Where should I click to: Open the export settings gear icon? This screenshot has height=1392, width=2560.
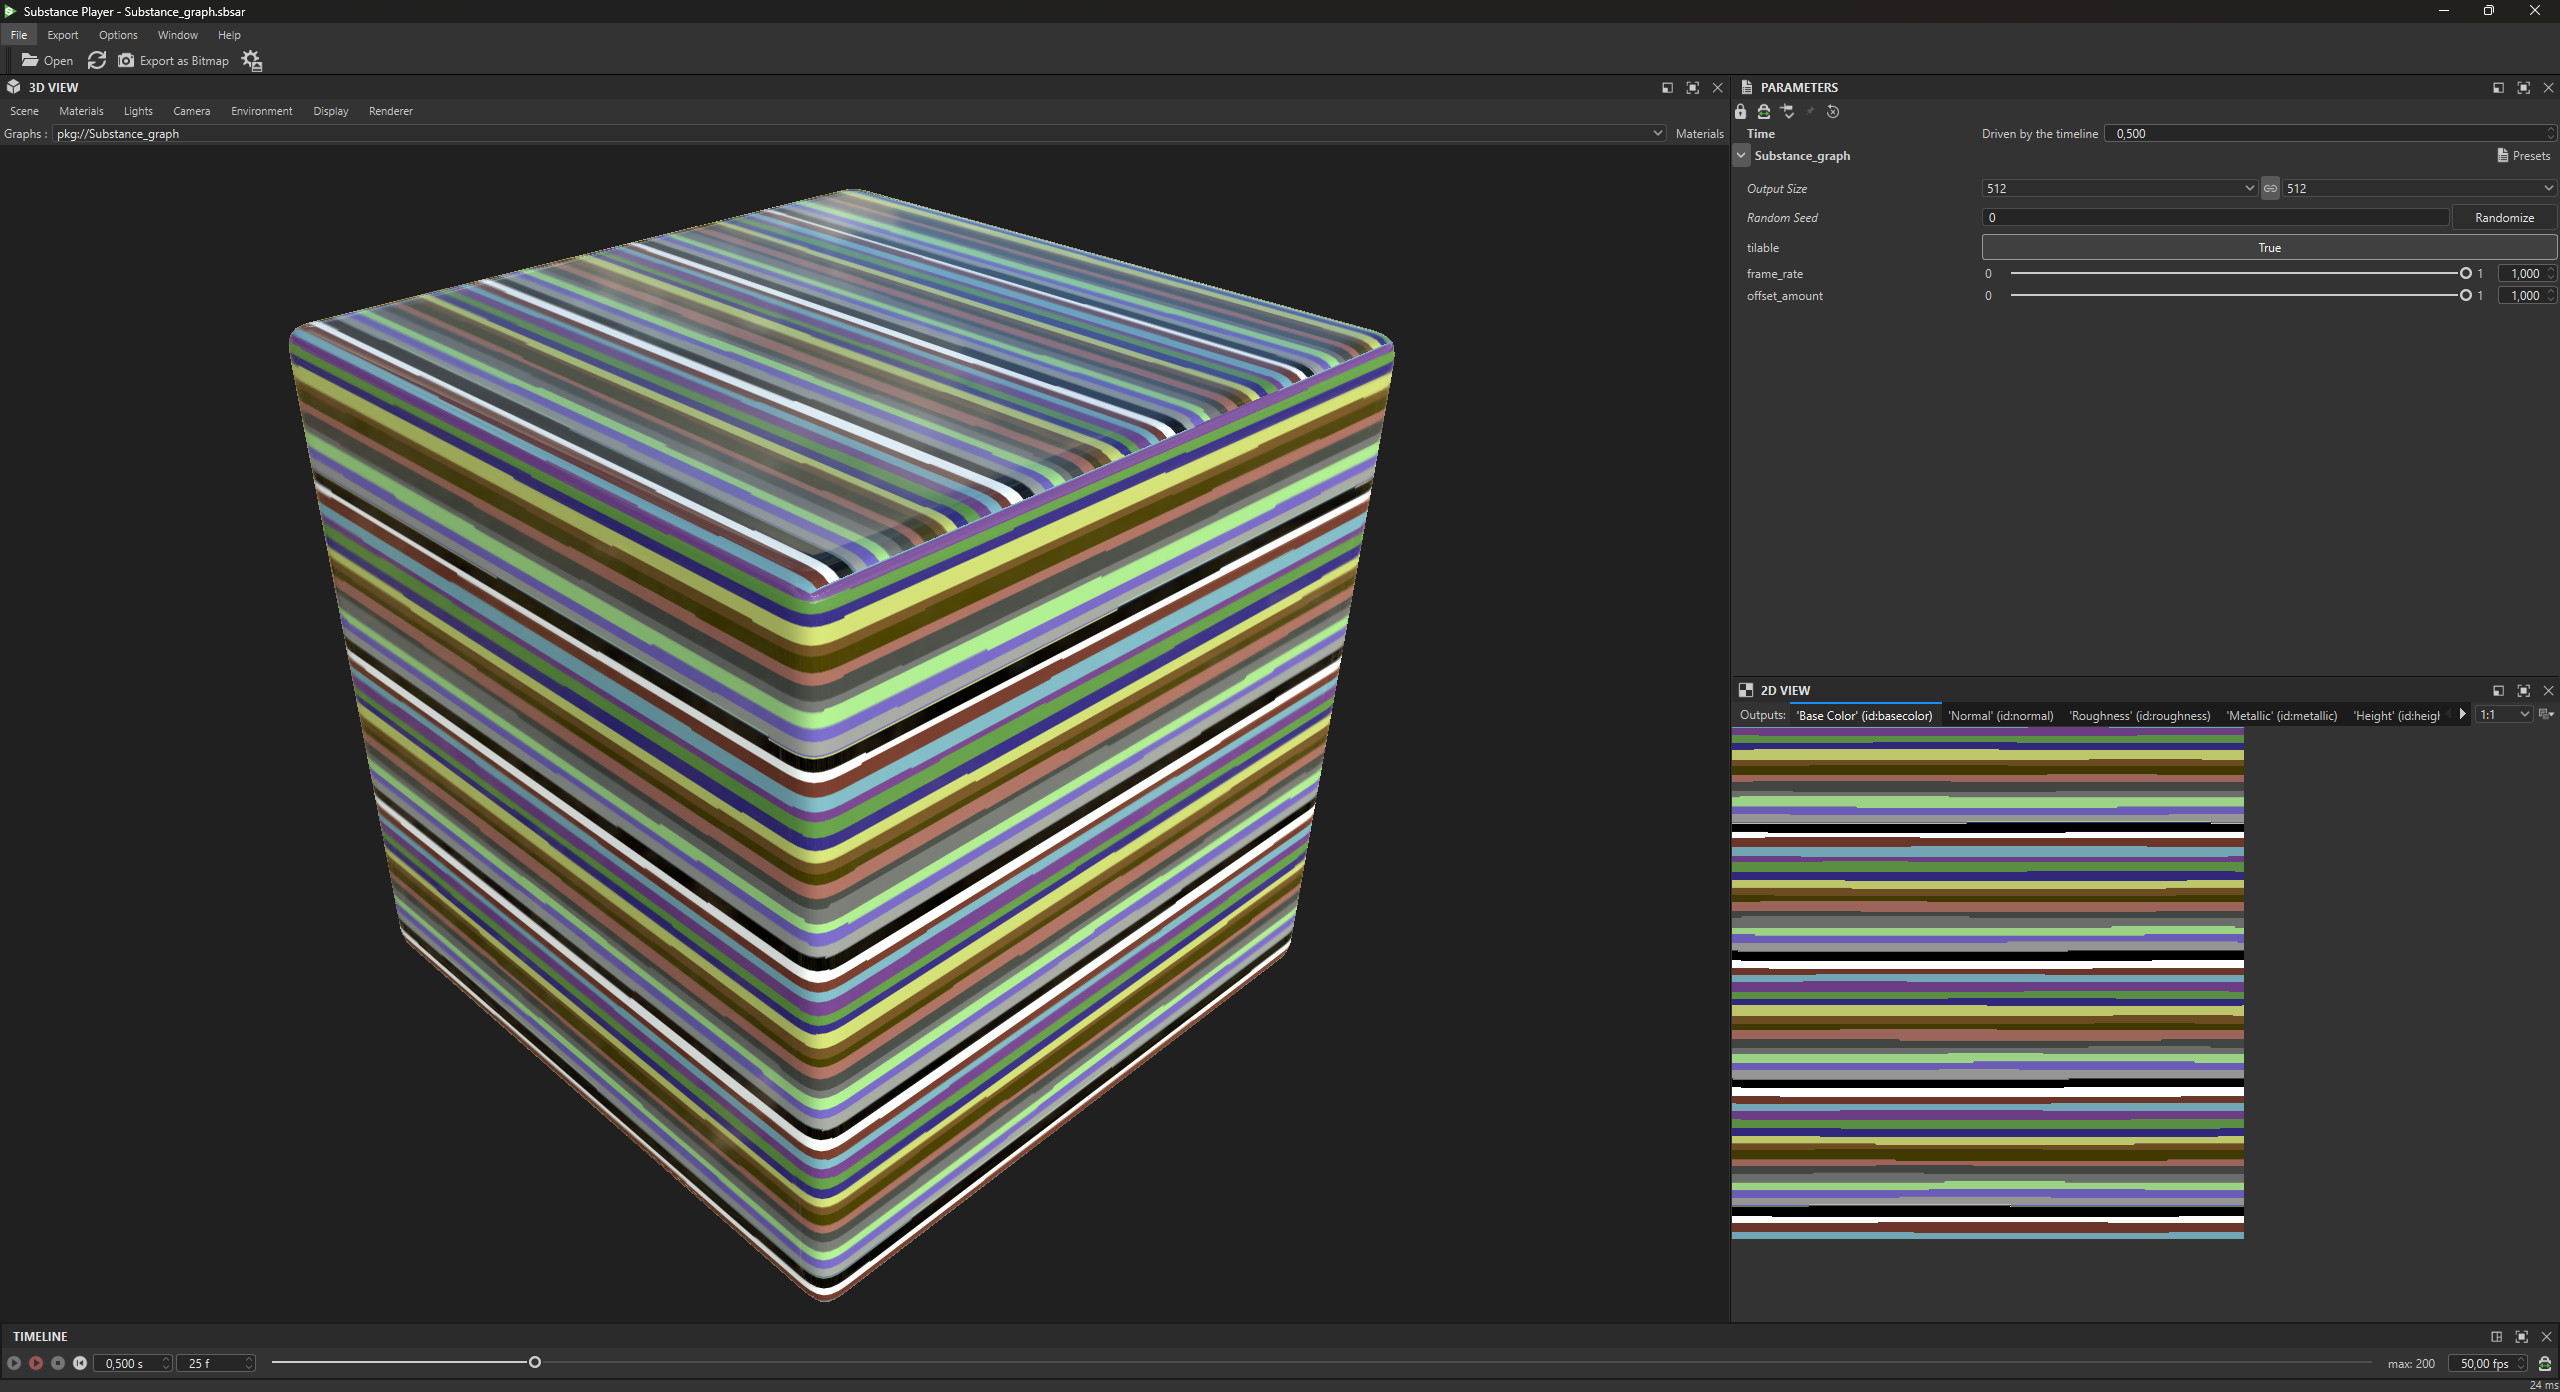pyautogui.click(x=251, y=61)
